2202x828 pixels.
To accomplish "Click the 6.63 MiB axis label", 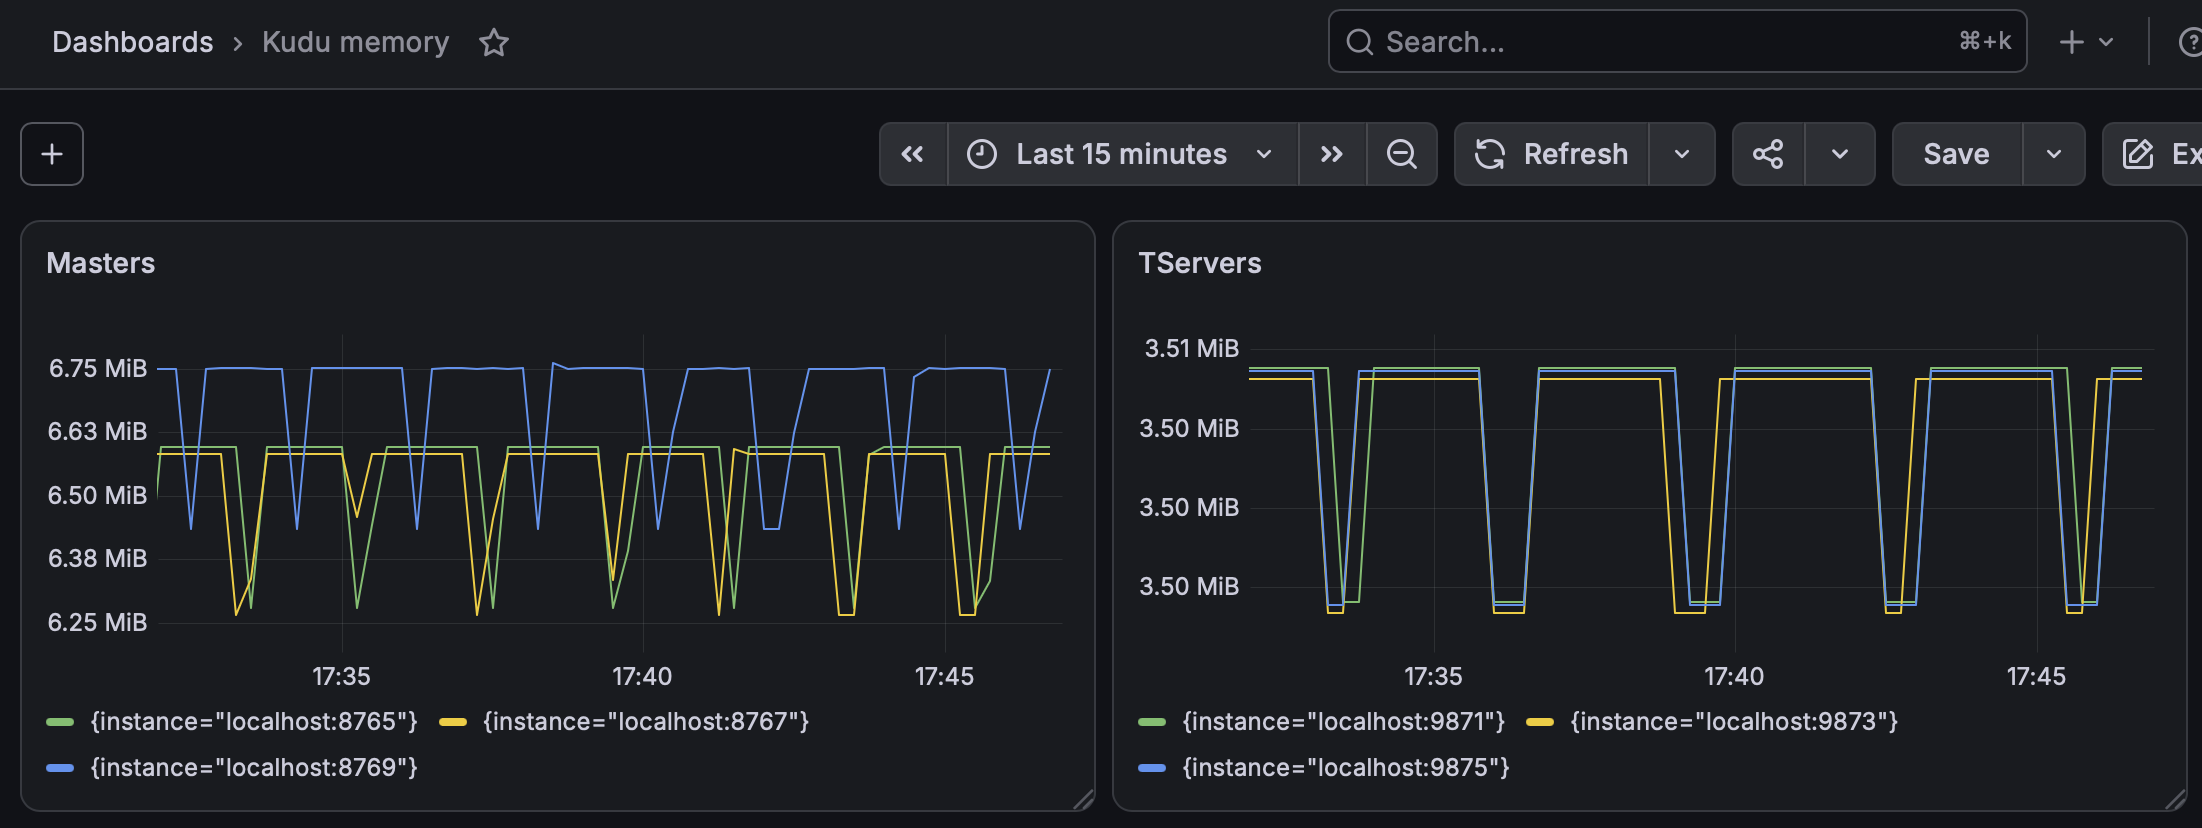I will point(98,432).
